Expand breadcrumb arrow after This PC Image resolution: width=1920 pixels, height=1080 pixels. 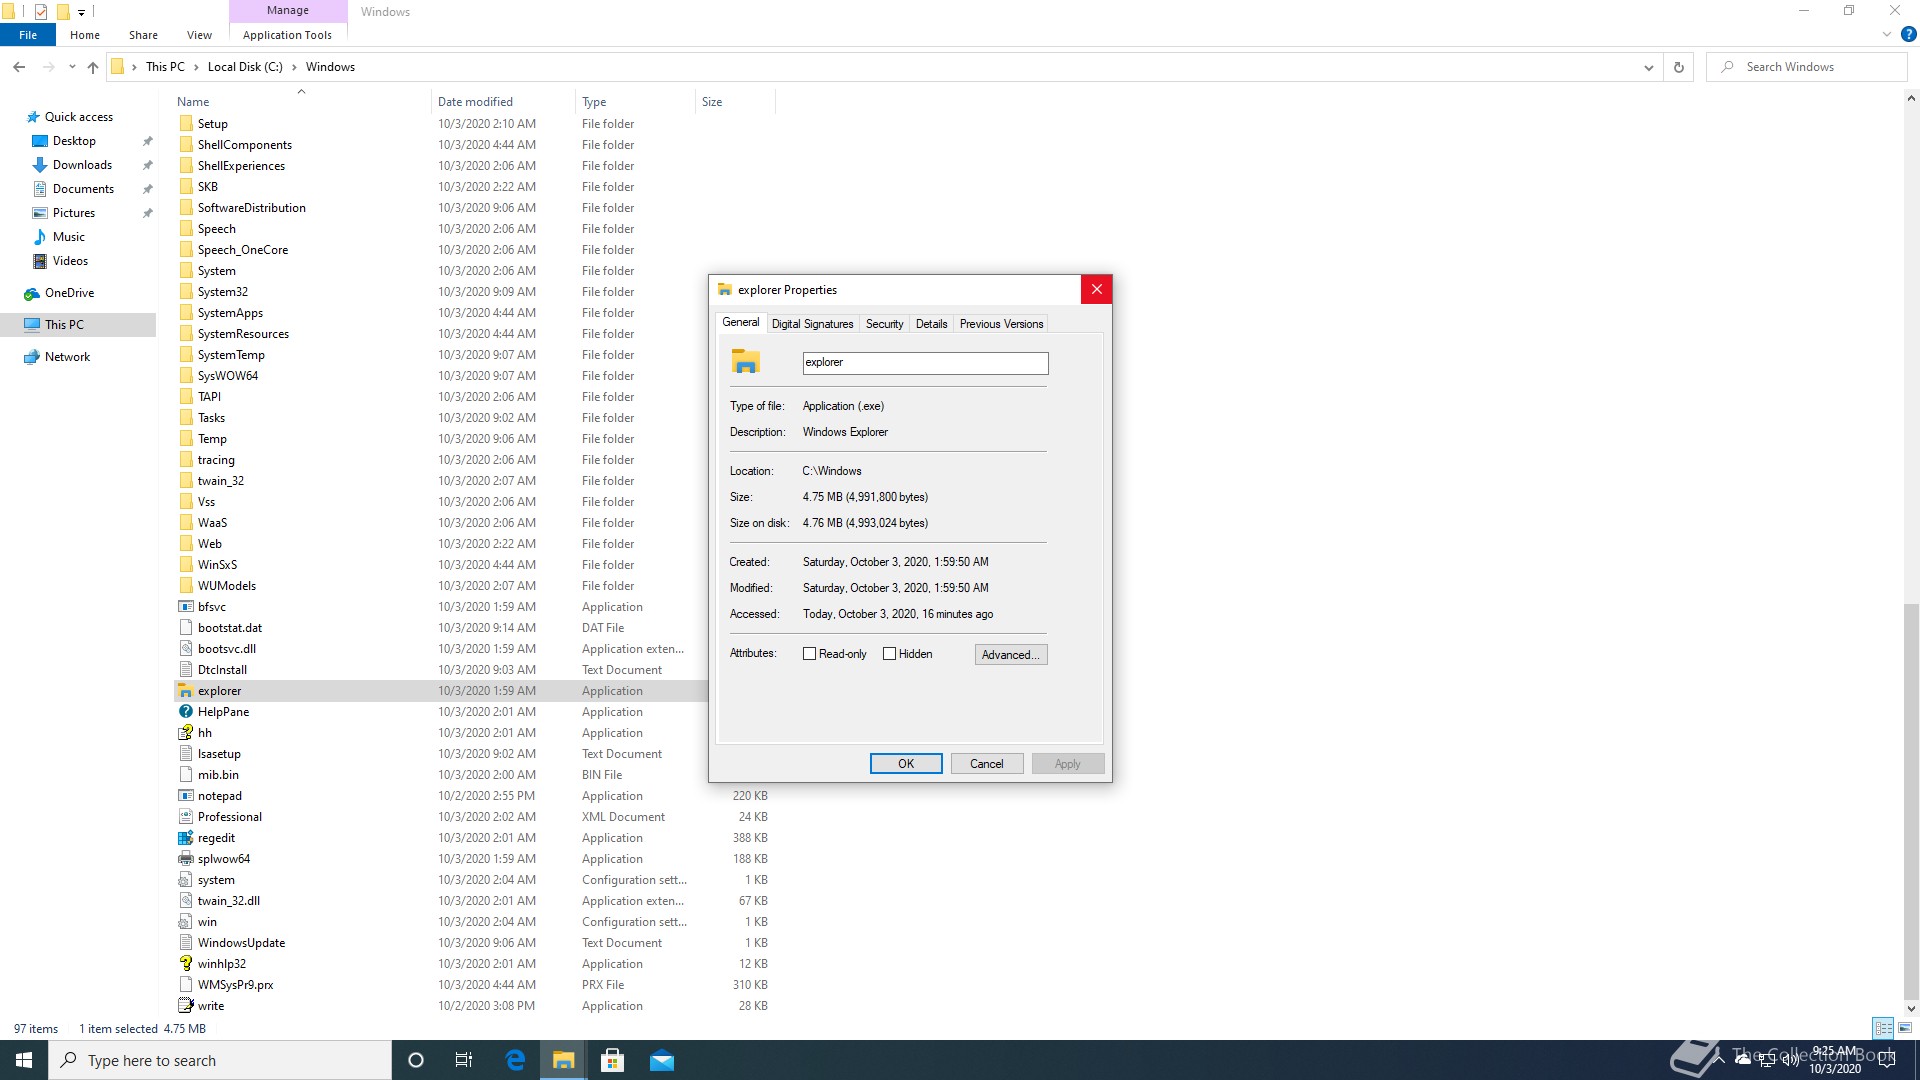(x=196, y=67)
